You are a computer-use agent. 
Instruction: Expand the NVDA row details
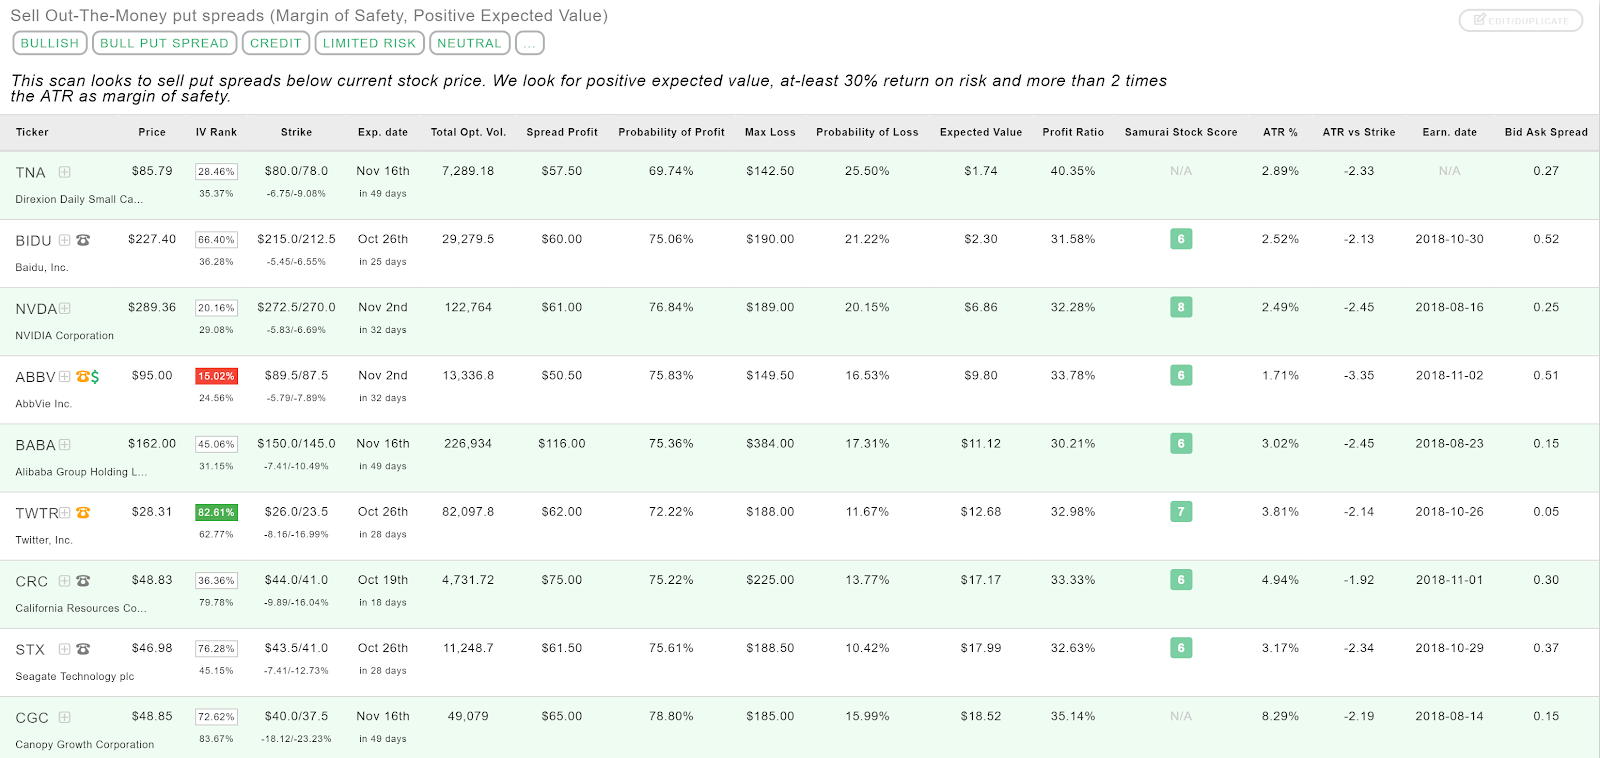(x=64, y=308)
